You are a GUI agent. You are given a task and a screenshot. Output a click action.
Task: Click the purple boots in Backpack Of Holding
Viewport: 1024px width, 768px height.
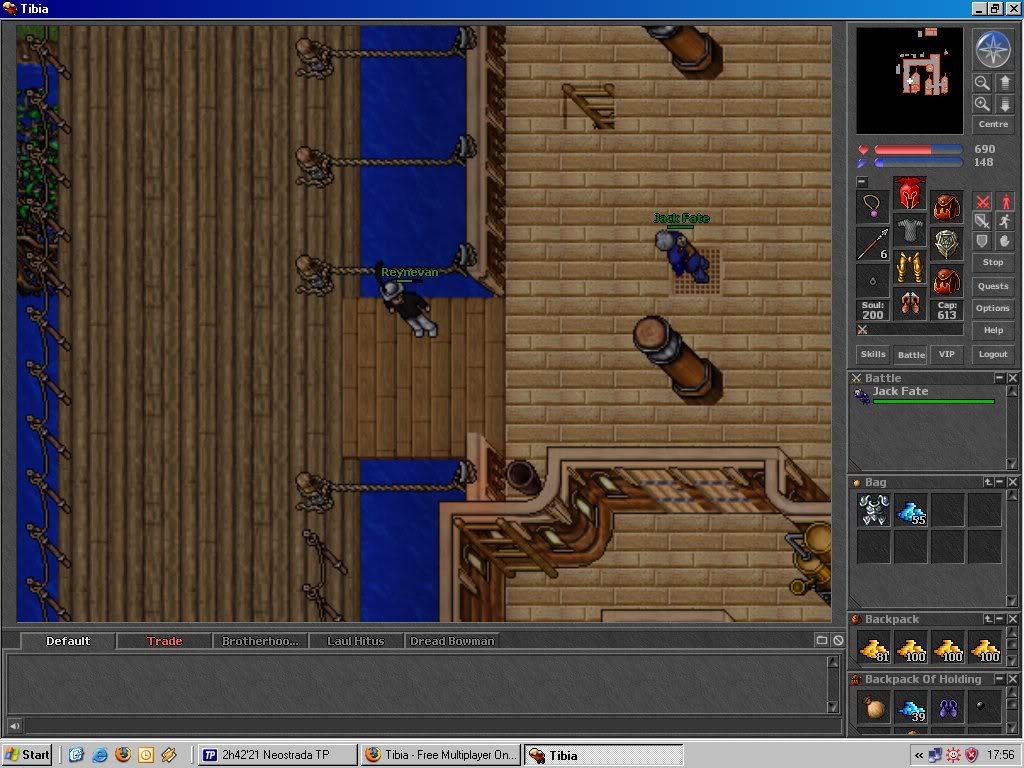948,708
